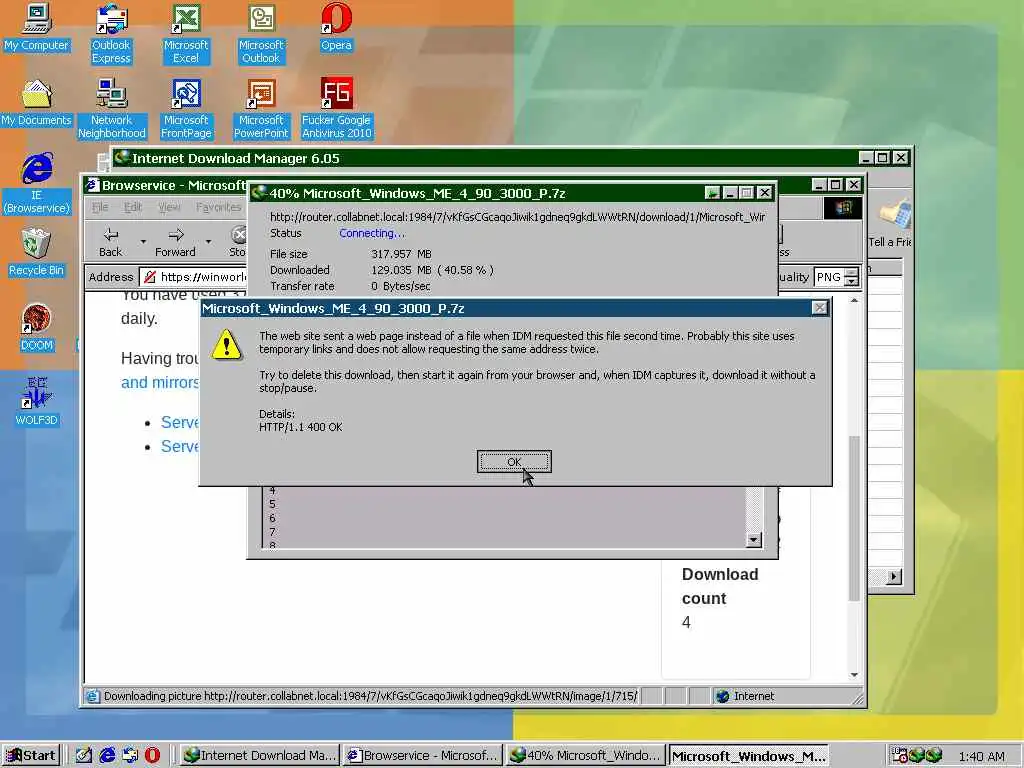Click the Show Desktop quick launch icon
This screenshot has height=768, width=1024.
click(x=84, y=756)
